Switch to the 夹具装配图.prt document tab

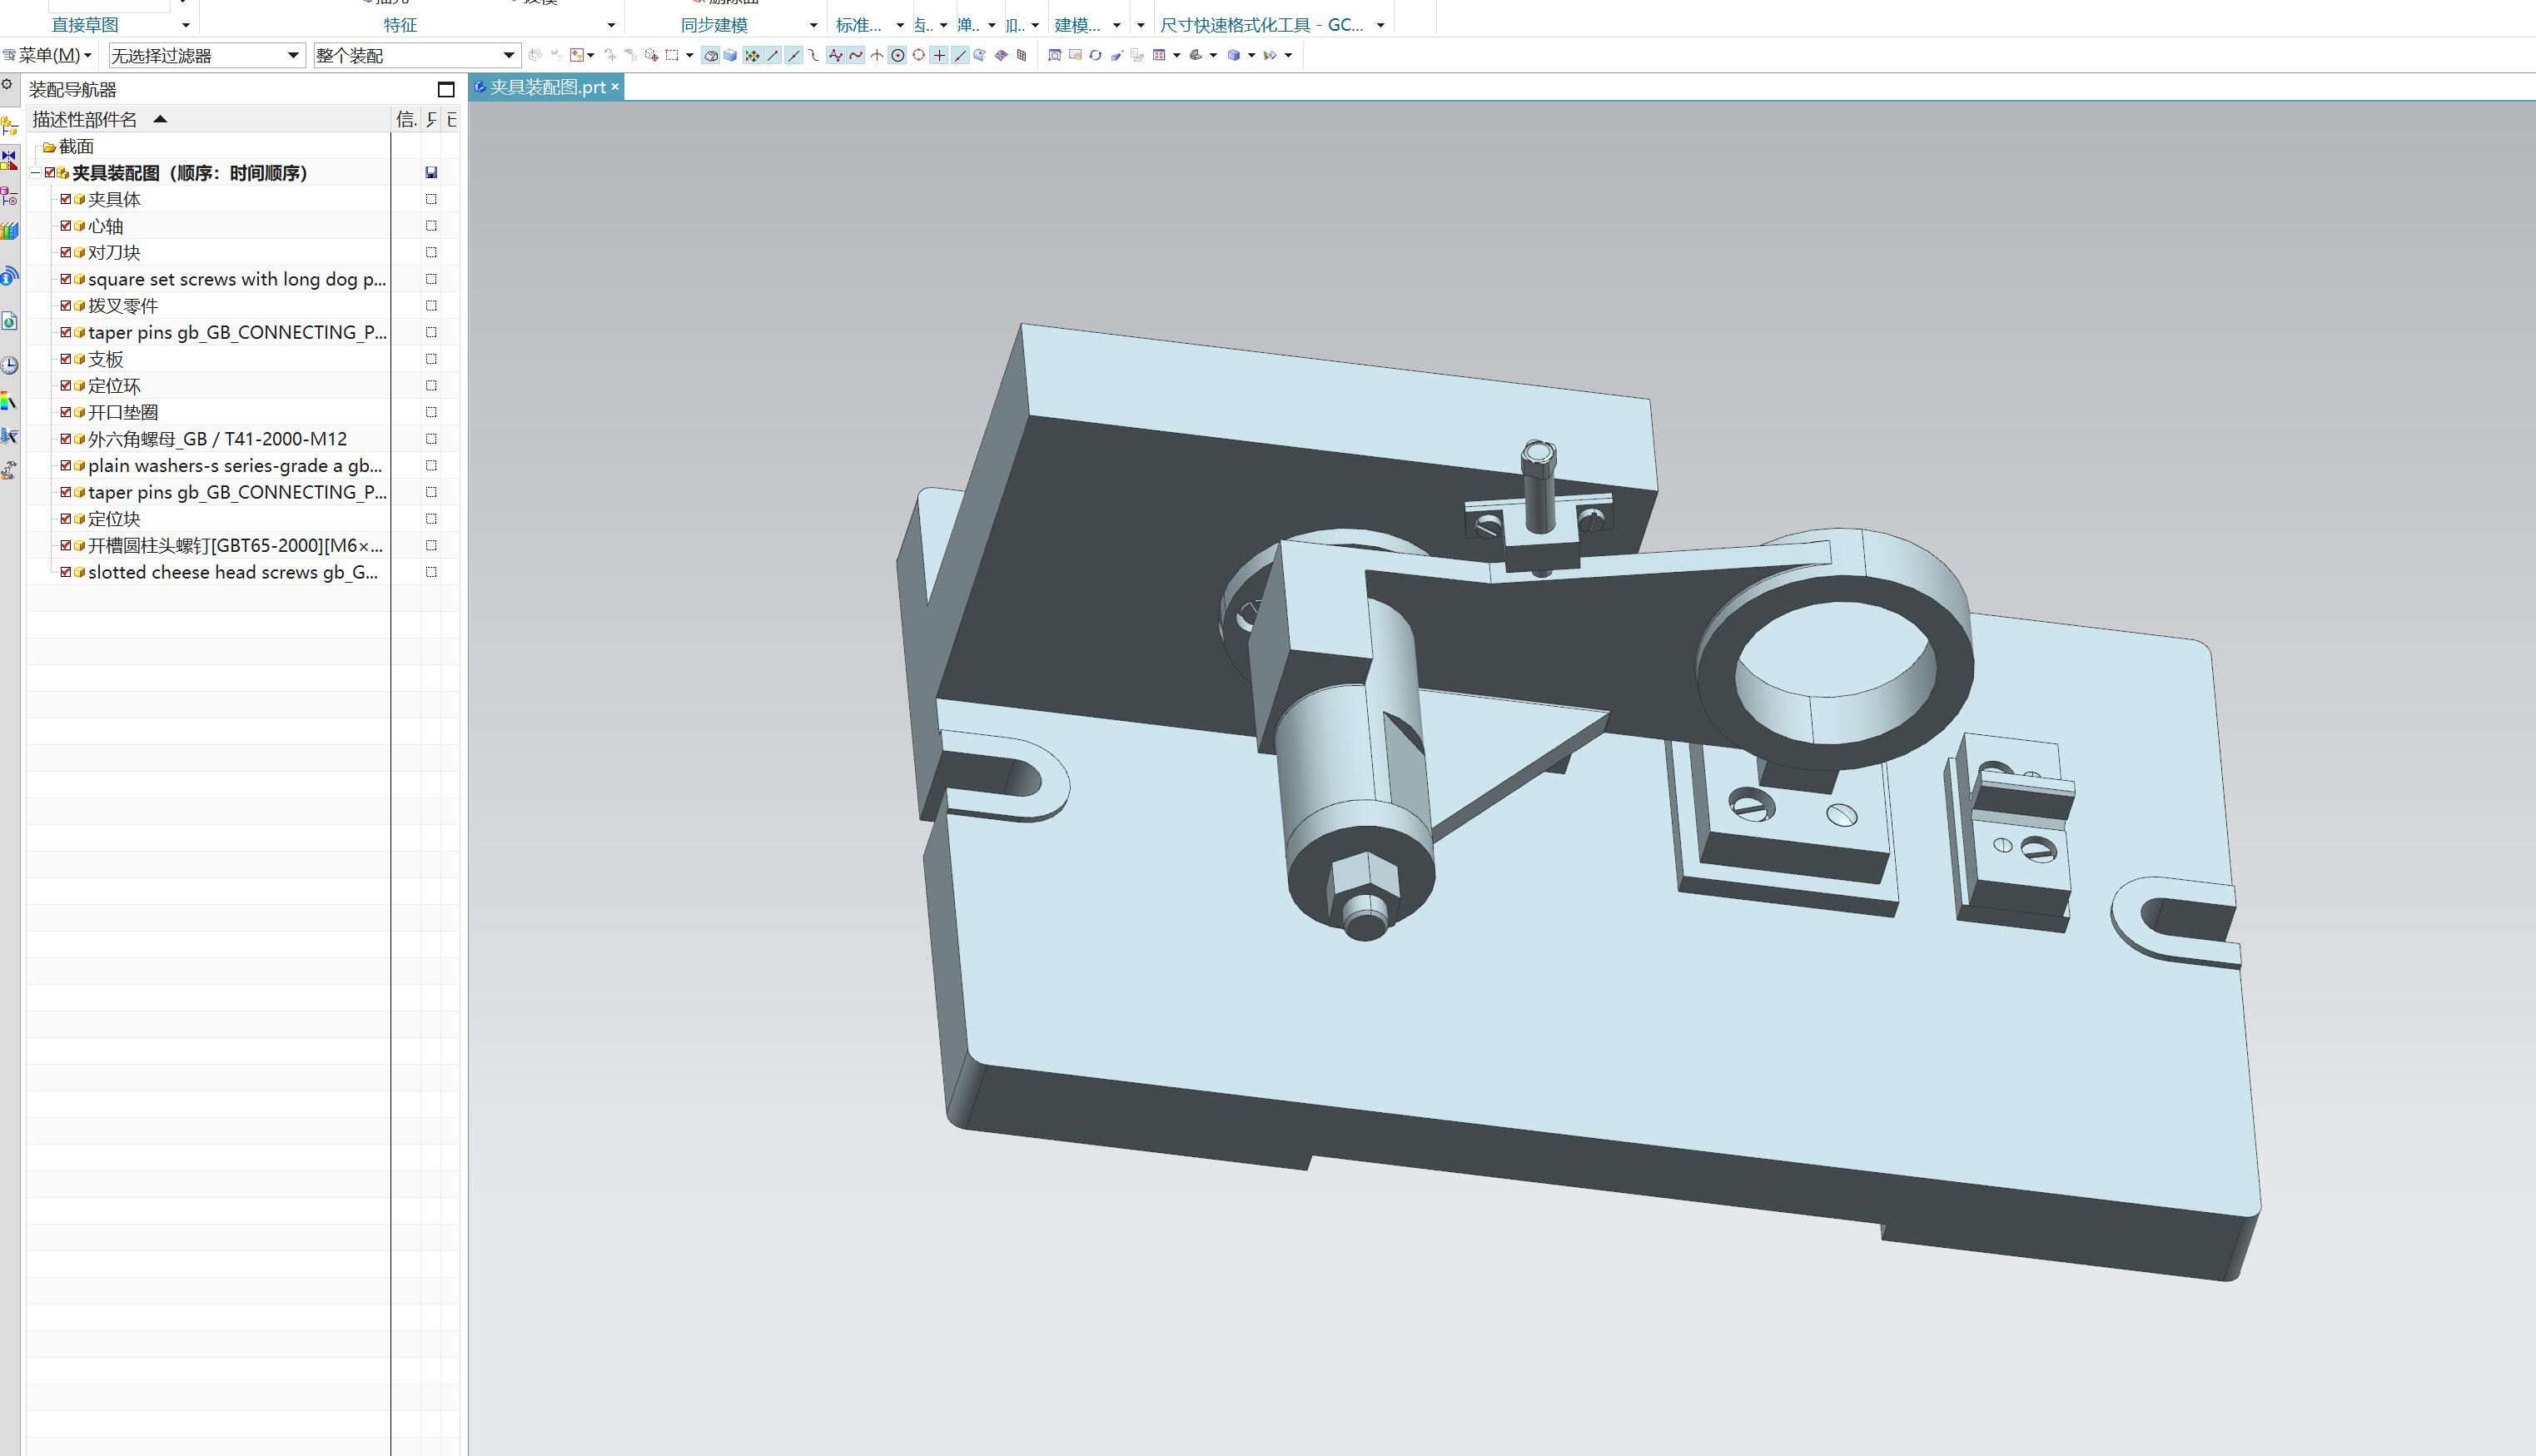point(546,88)
